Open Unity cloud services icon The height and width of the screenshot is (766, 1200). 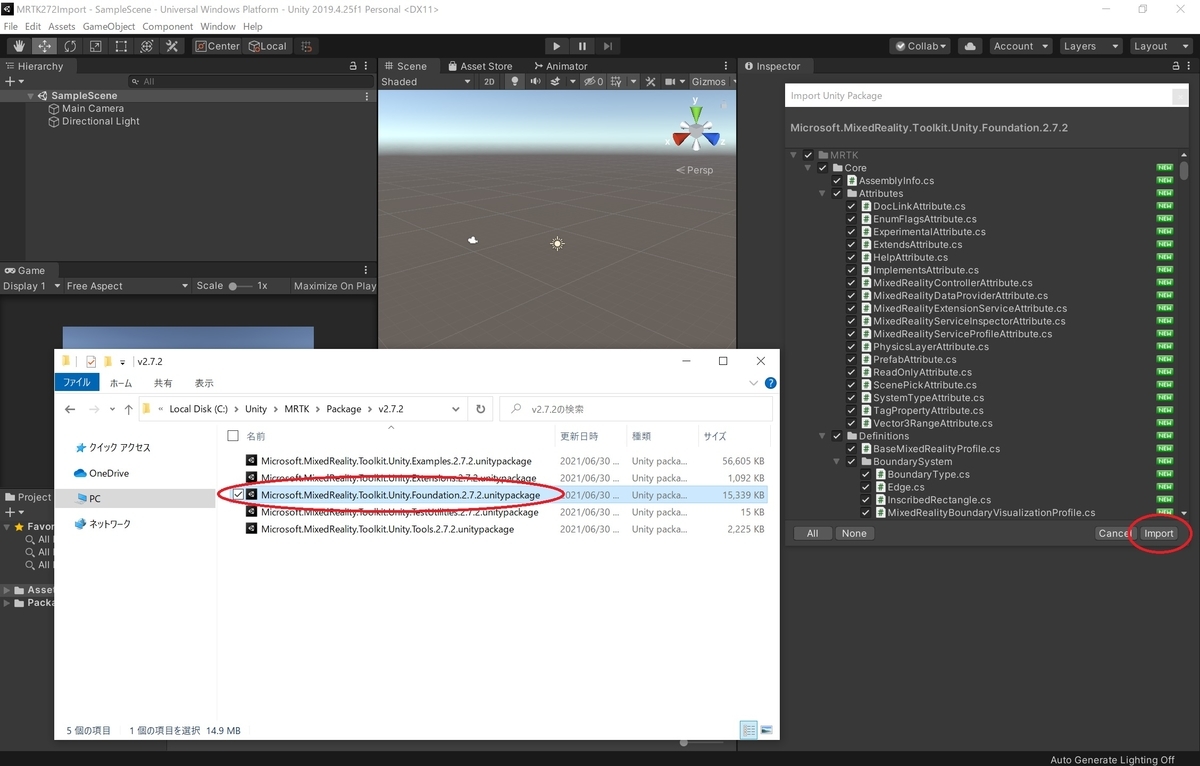(969, 46)
